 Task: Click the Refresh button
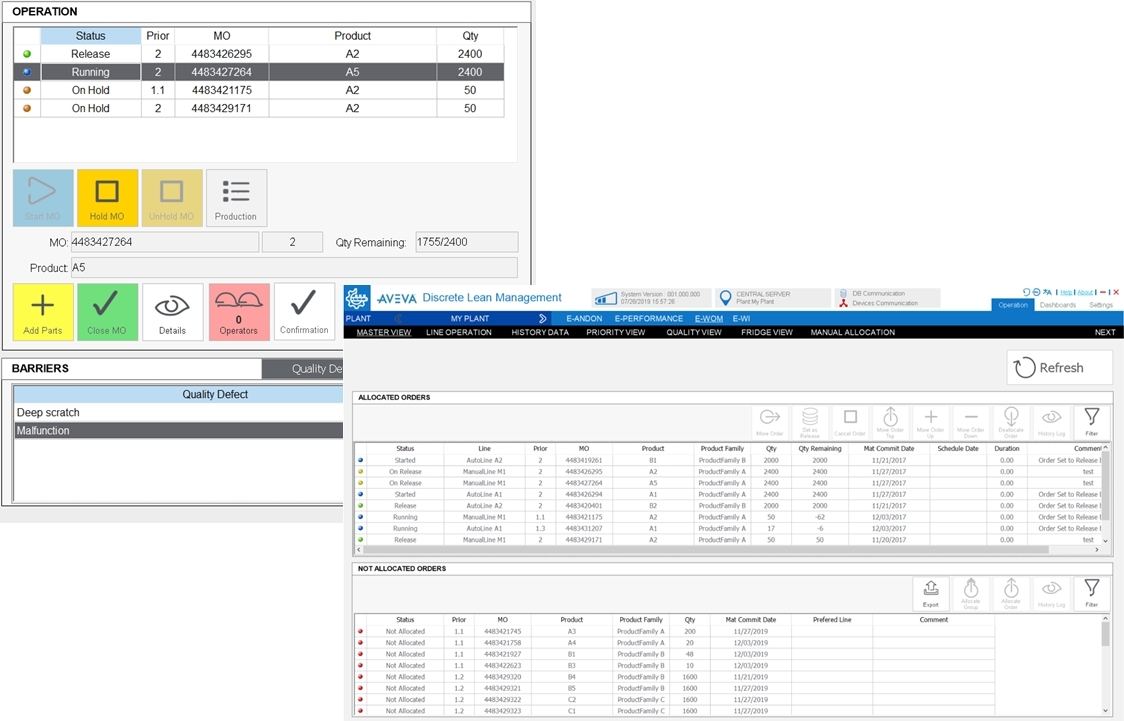tap(1059, 368)
